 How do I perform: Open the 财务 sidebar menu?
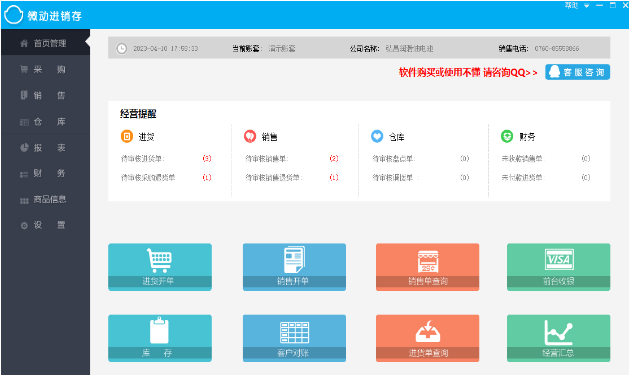click(45, 173)
